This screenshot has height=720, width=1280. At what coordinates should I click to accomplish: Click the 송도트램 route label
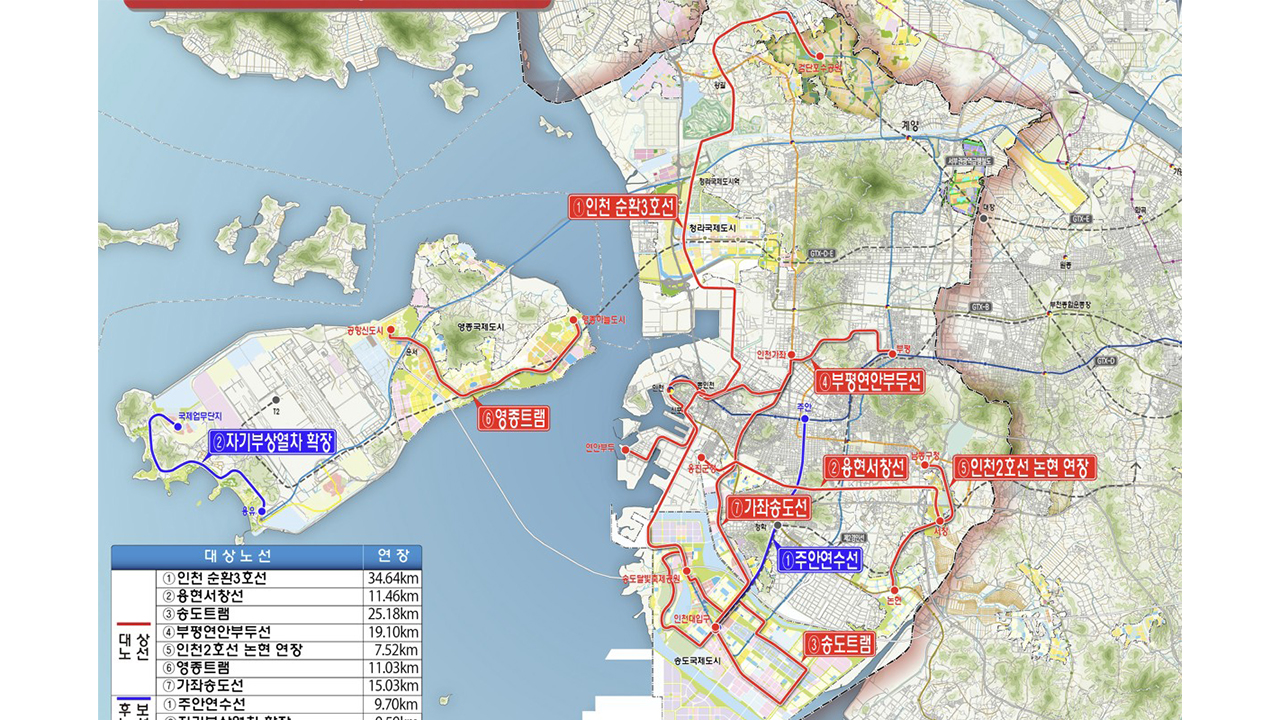tap(840, 643)
